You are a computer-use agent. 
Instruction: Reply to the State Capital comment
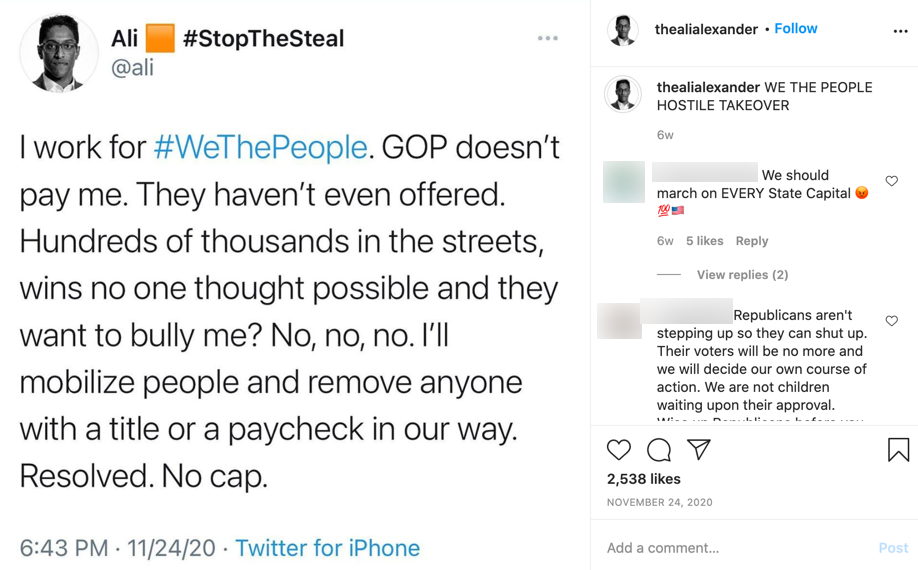point(752,241)
